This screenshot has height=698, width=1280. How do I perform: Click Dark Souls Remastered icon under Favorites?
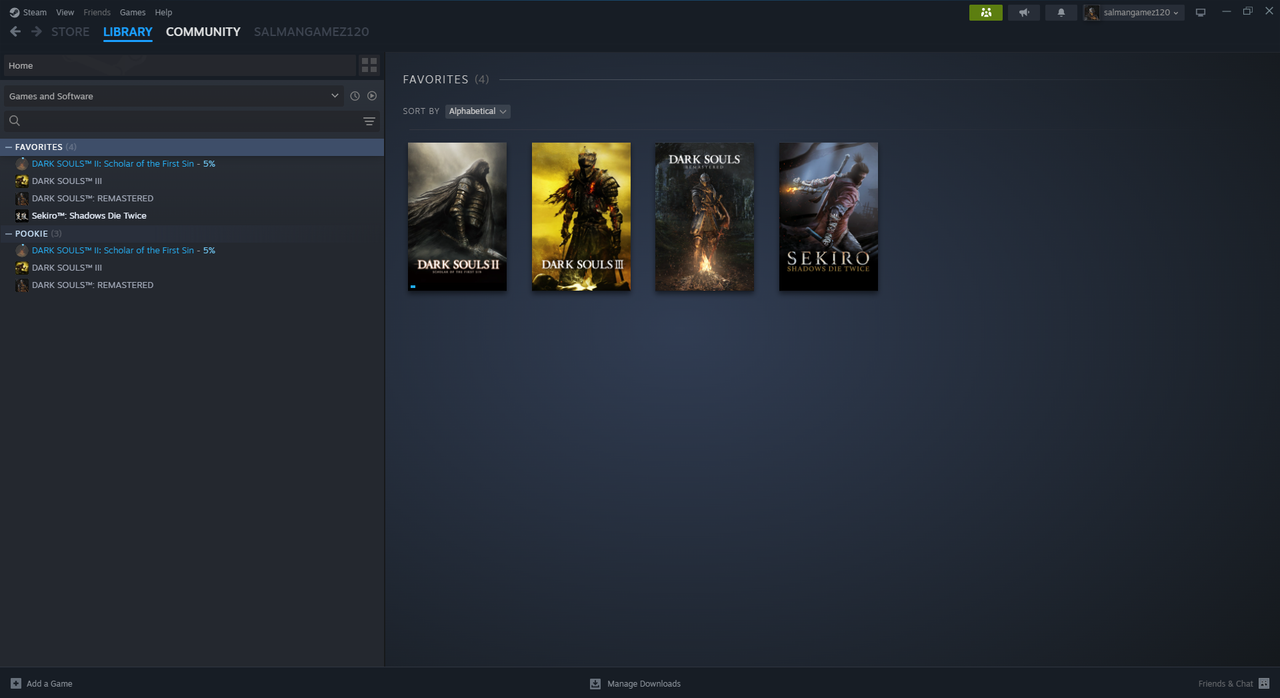22,198
